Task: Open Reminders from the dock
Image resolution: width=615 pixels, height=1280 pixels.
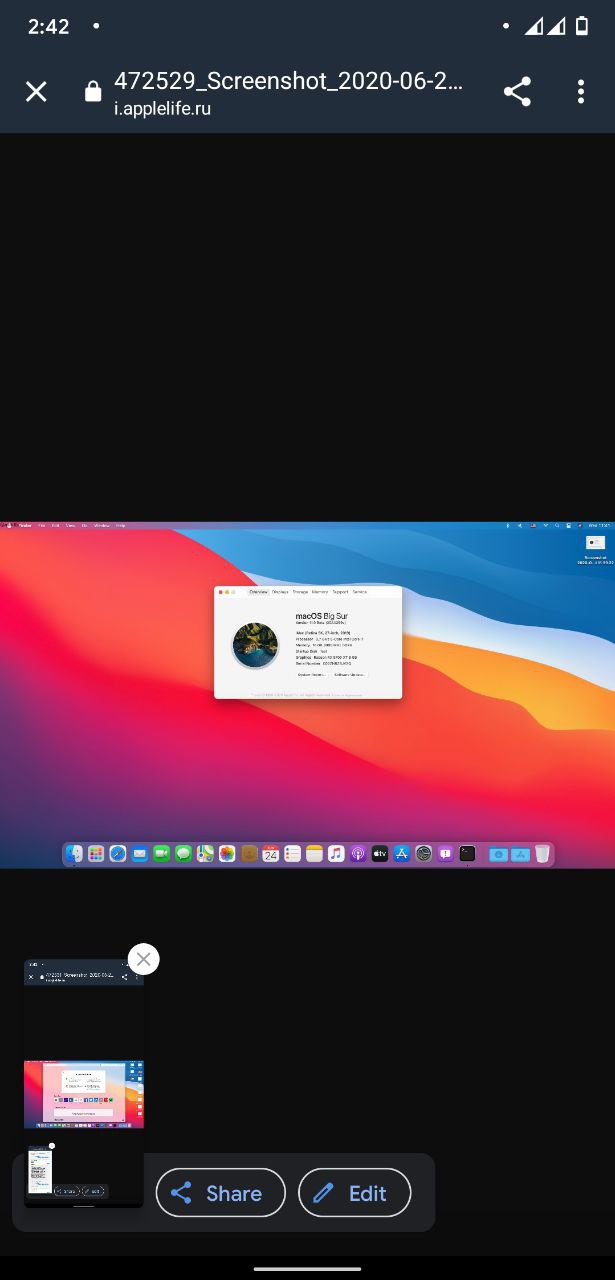Action: (x=293, y=854)
